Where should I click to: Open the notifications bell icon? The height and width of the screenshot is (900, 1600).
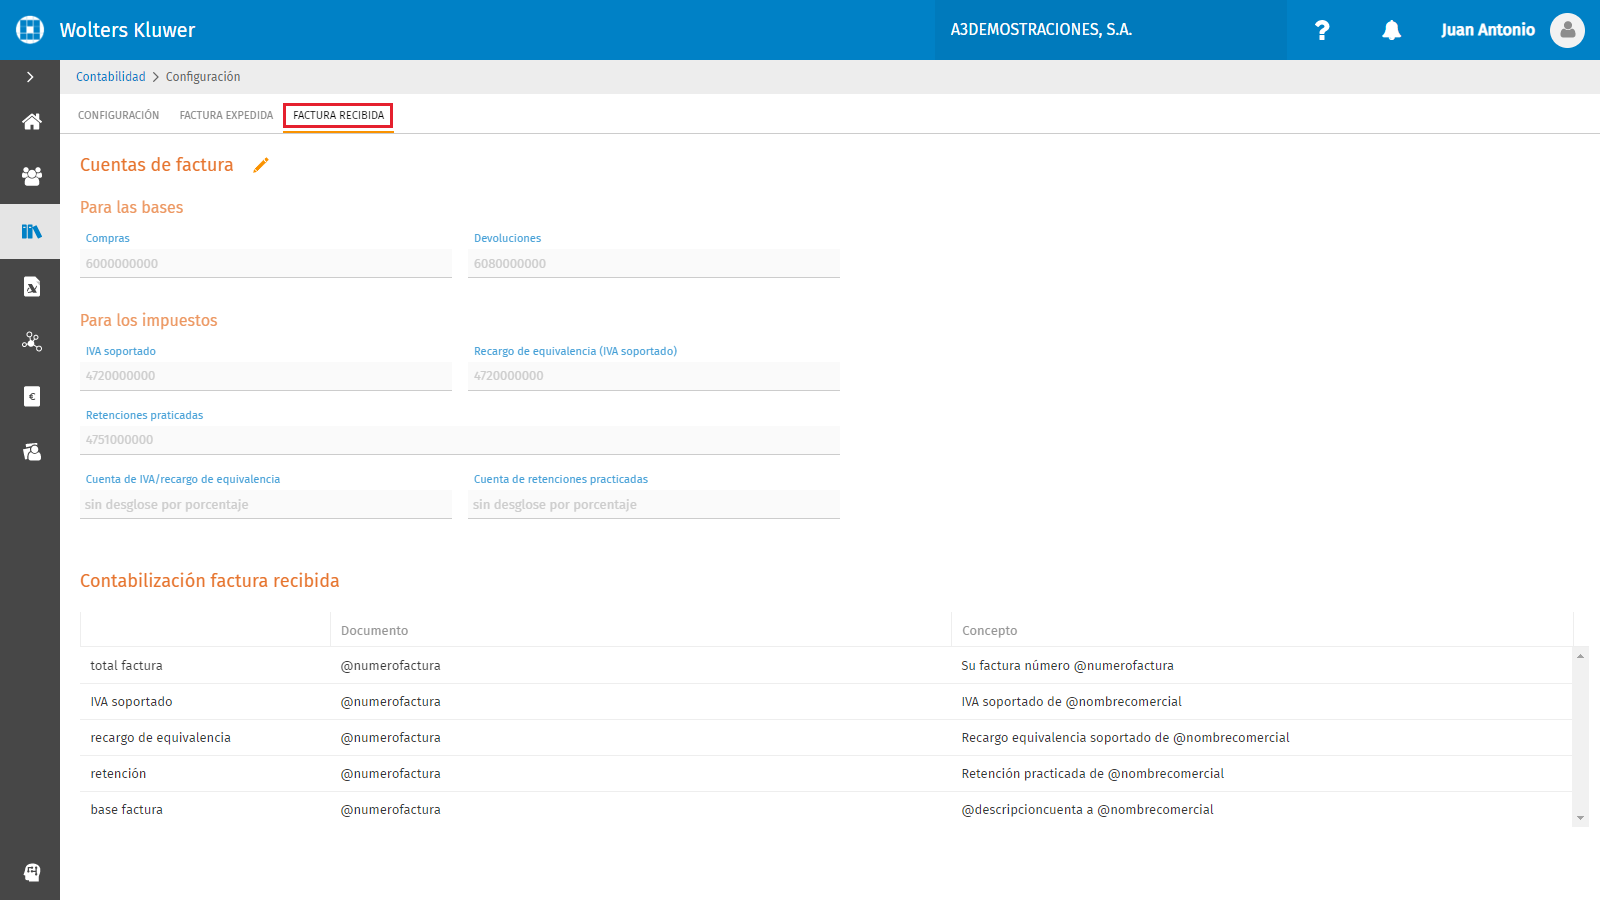click(1391, 30)
